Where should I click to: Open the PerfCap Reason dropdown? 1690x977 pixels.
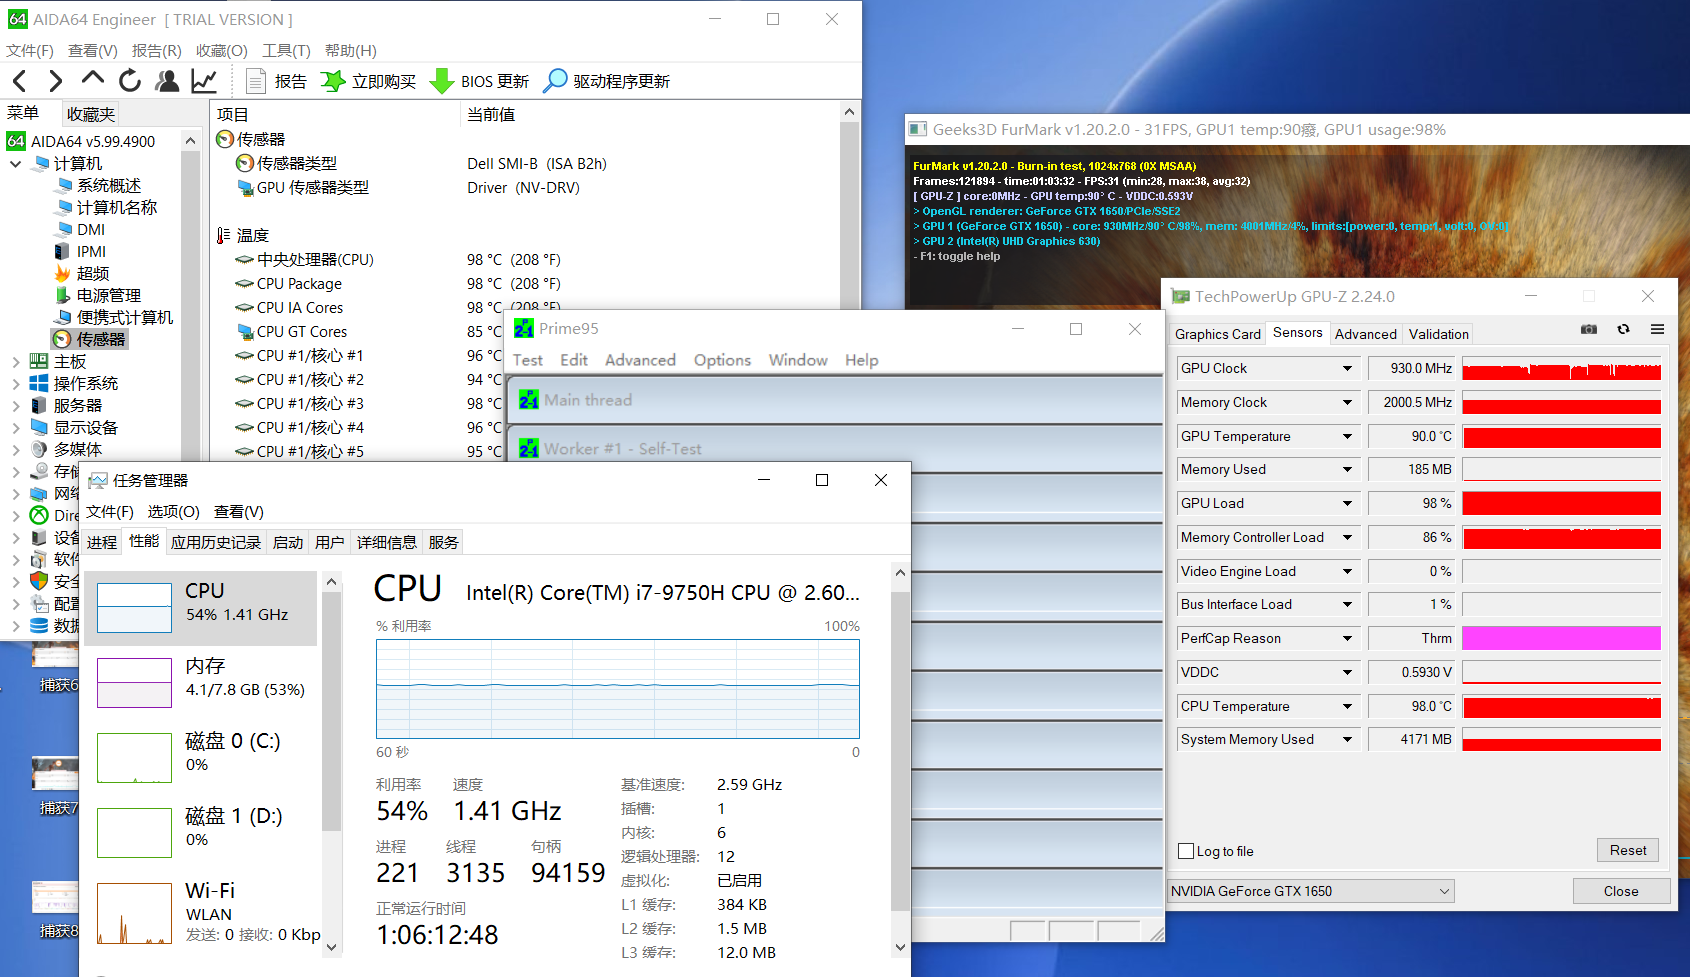1347,638
